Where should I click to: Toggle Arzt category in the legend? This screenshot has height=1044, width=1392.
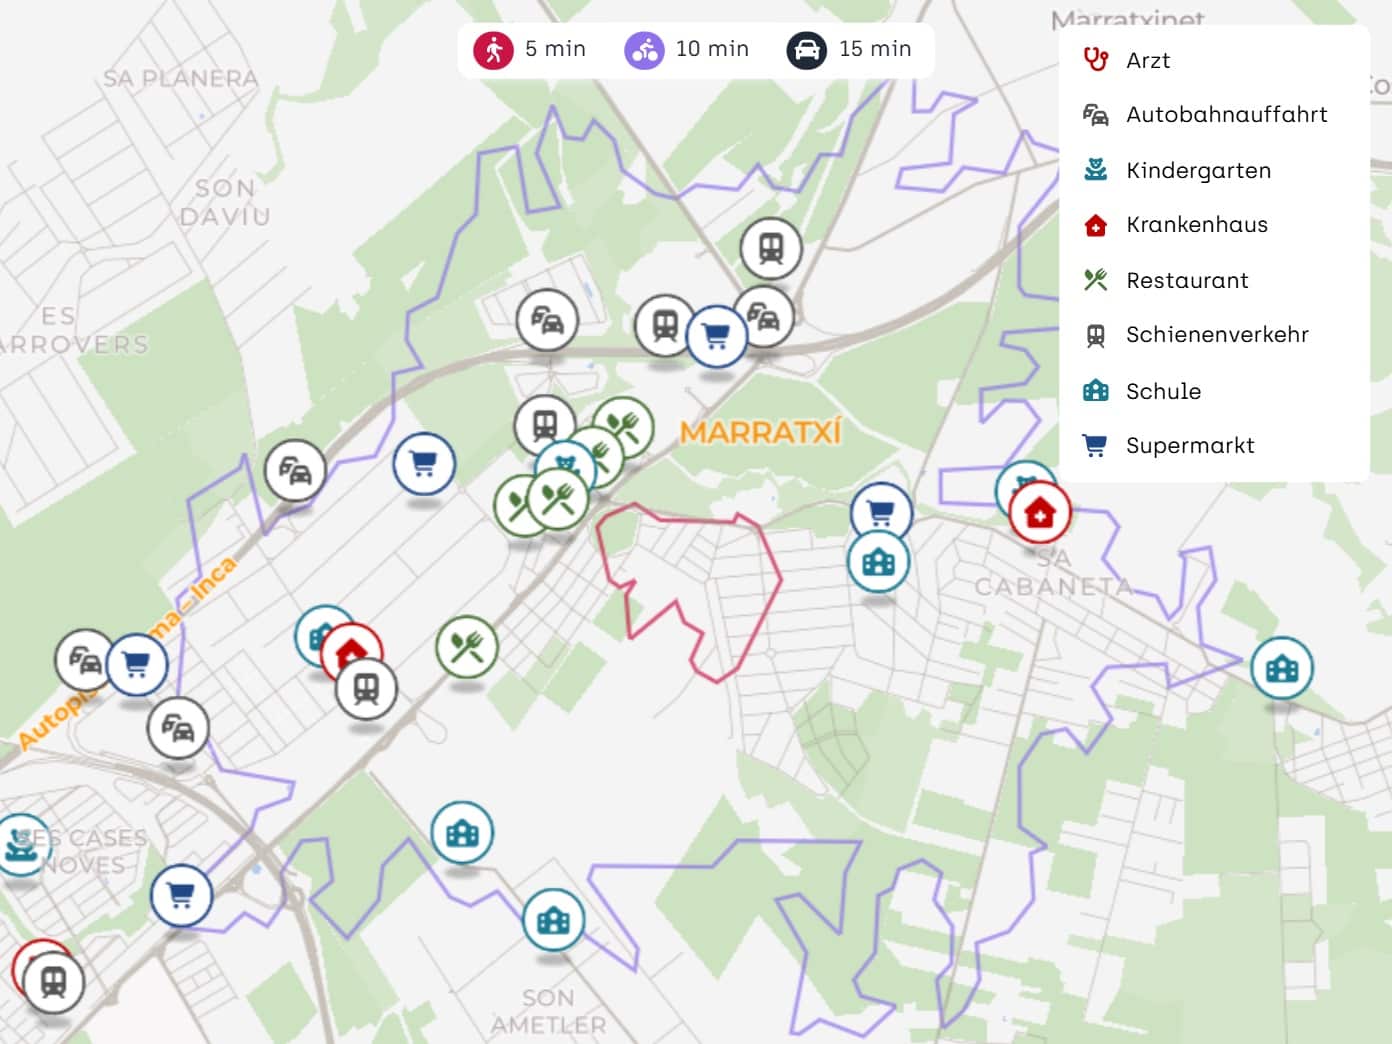coord(1147,60)
